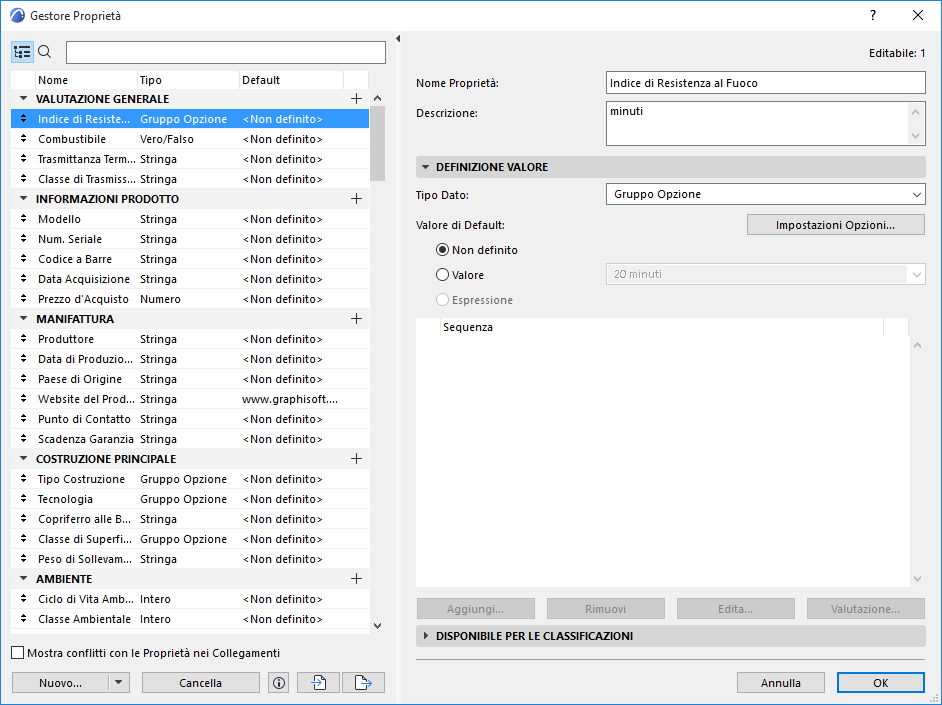Collapse the left panel with the arrow
The height and width of the screenshot is (705, 942).
[x=398, y=38]
